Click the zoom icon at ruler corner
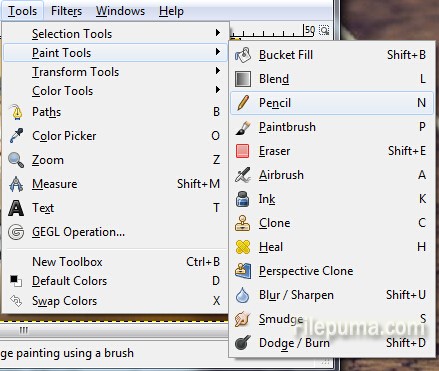 click(324, 30)
